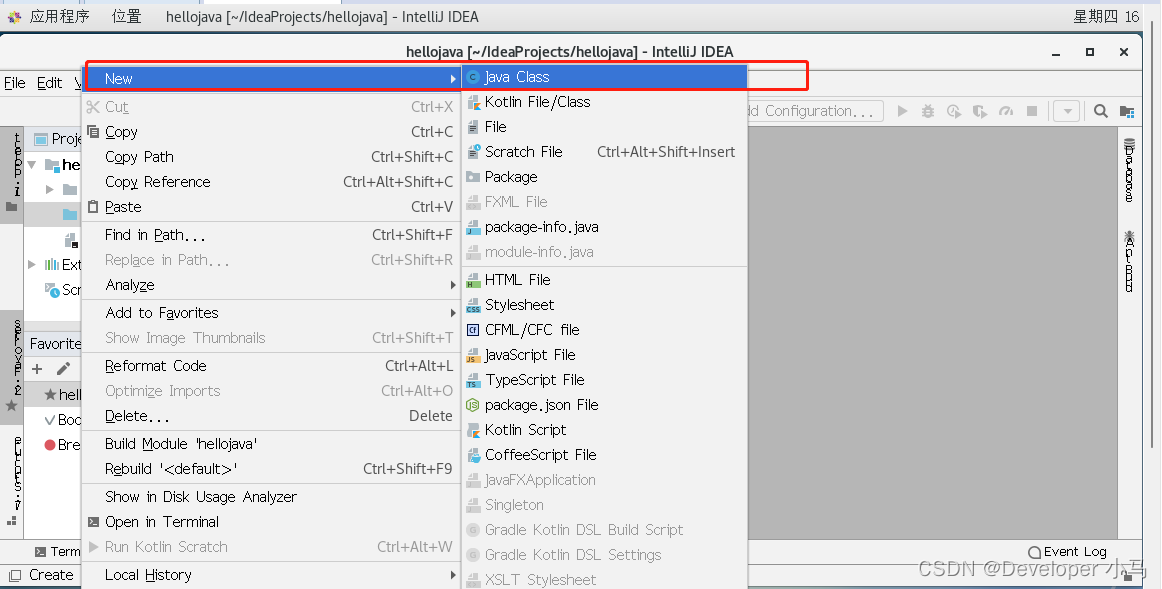
Task: Click the clock showing 星期四
Action: point(1106,16)
